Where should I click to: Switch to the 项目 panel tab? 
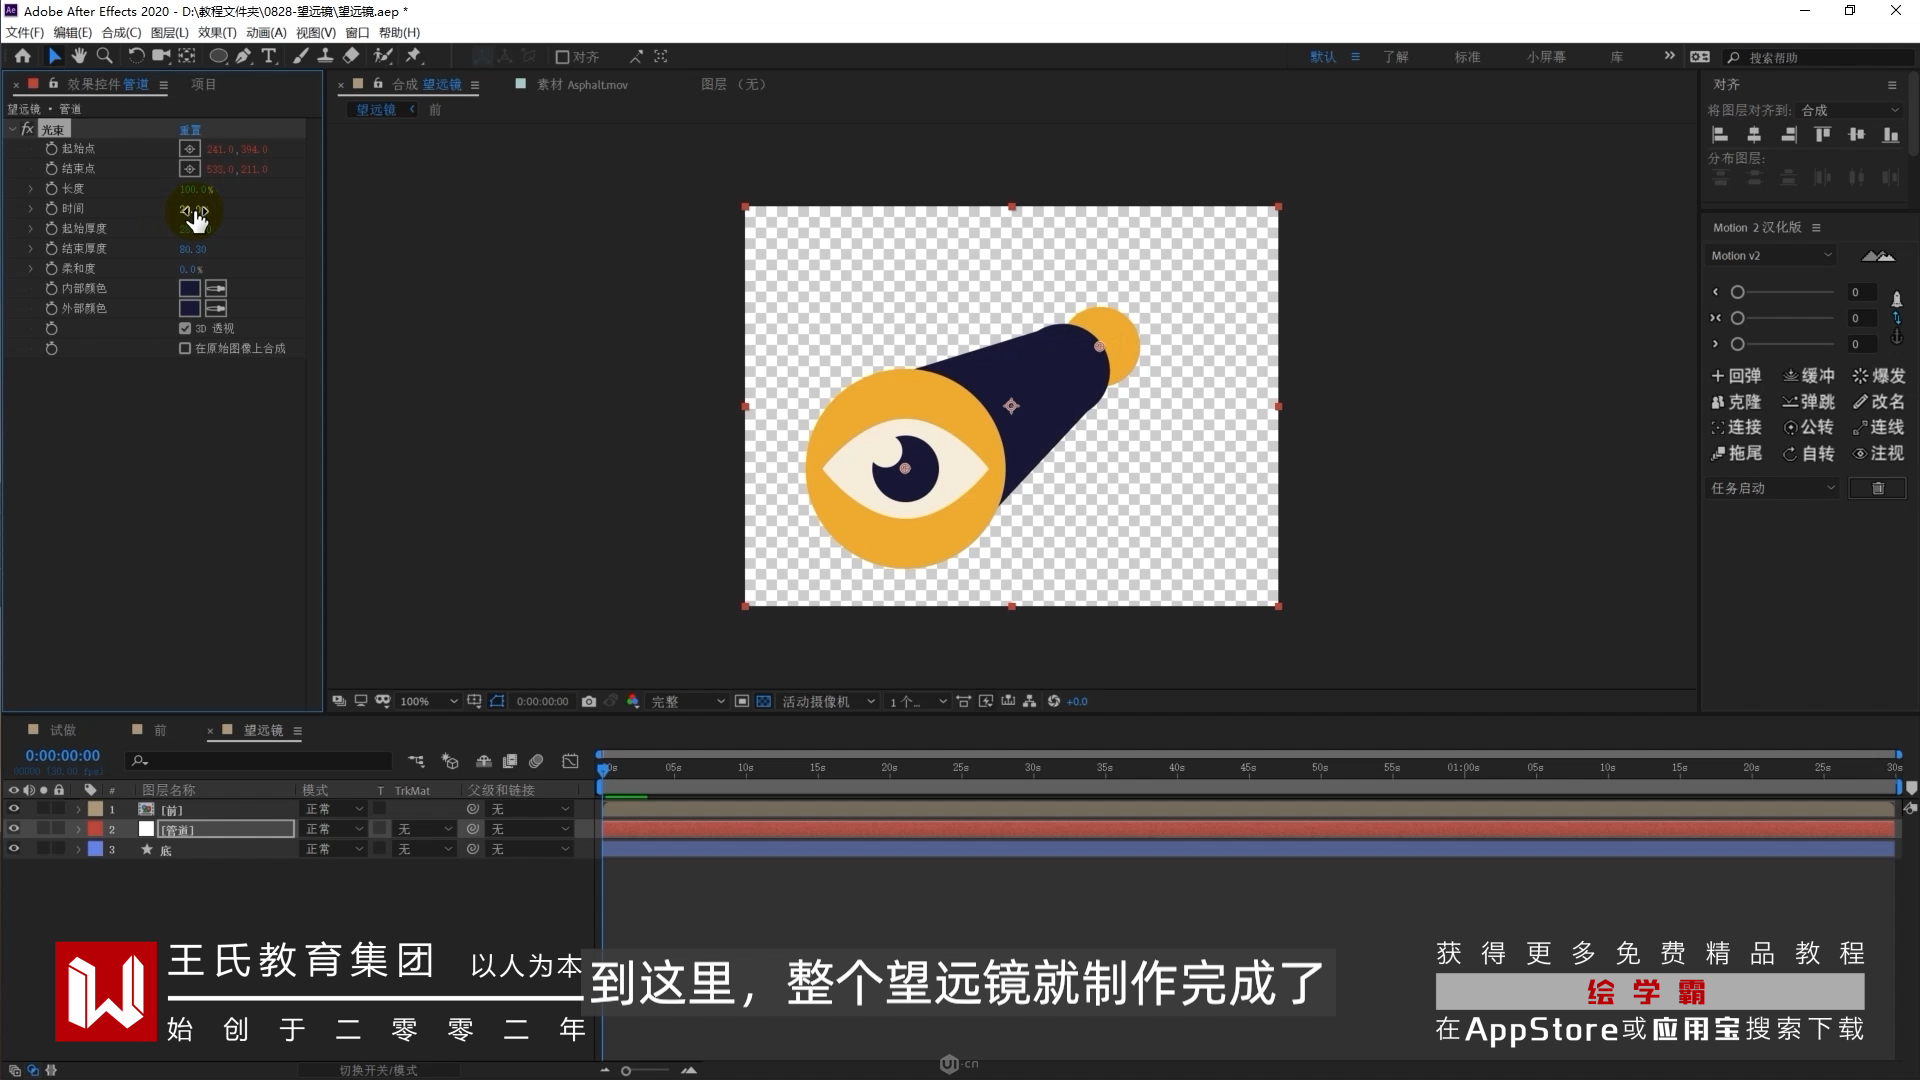(x=204, y=84)
